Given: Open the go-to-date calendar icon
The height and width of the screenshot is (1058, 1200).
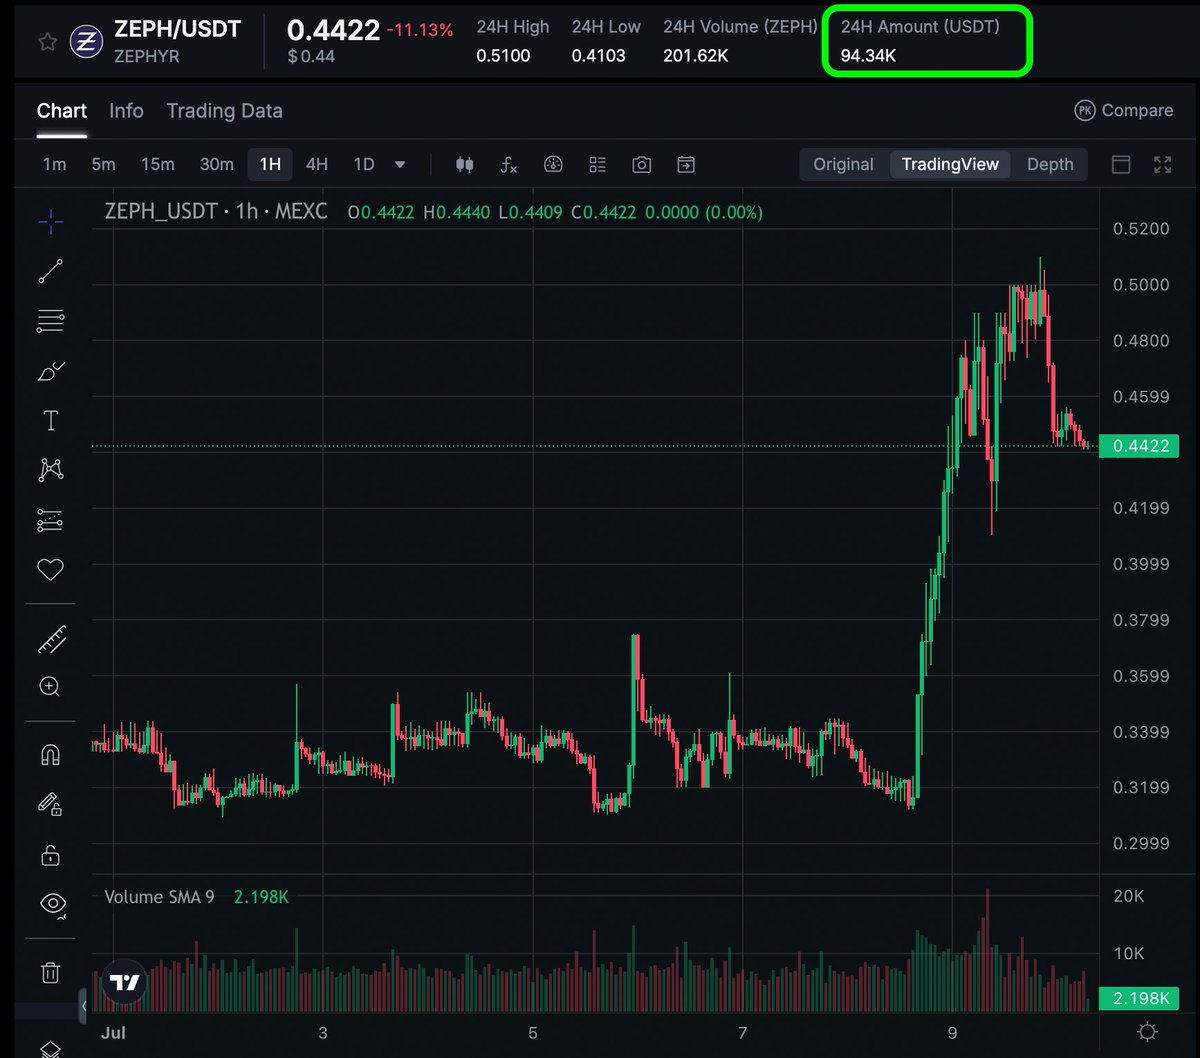Looking at the screenshot, I should point(686,165).
